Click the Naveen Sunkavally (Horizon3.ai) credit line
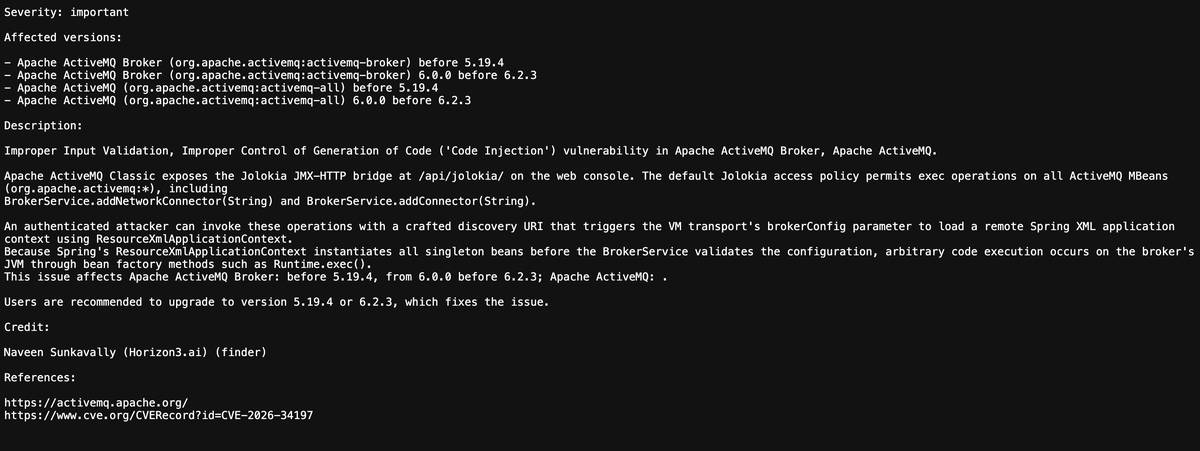1200x451 pixels. [x=135, y=352]
